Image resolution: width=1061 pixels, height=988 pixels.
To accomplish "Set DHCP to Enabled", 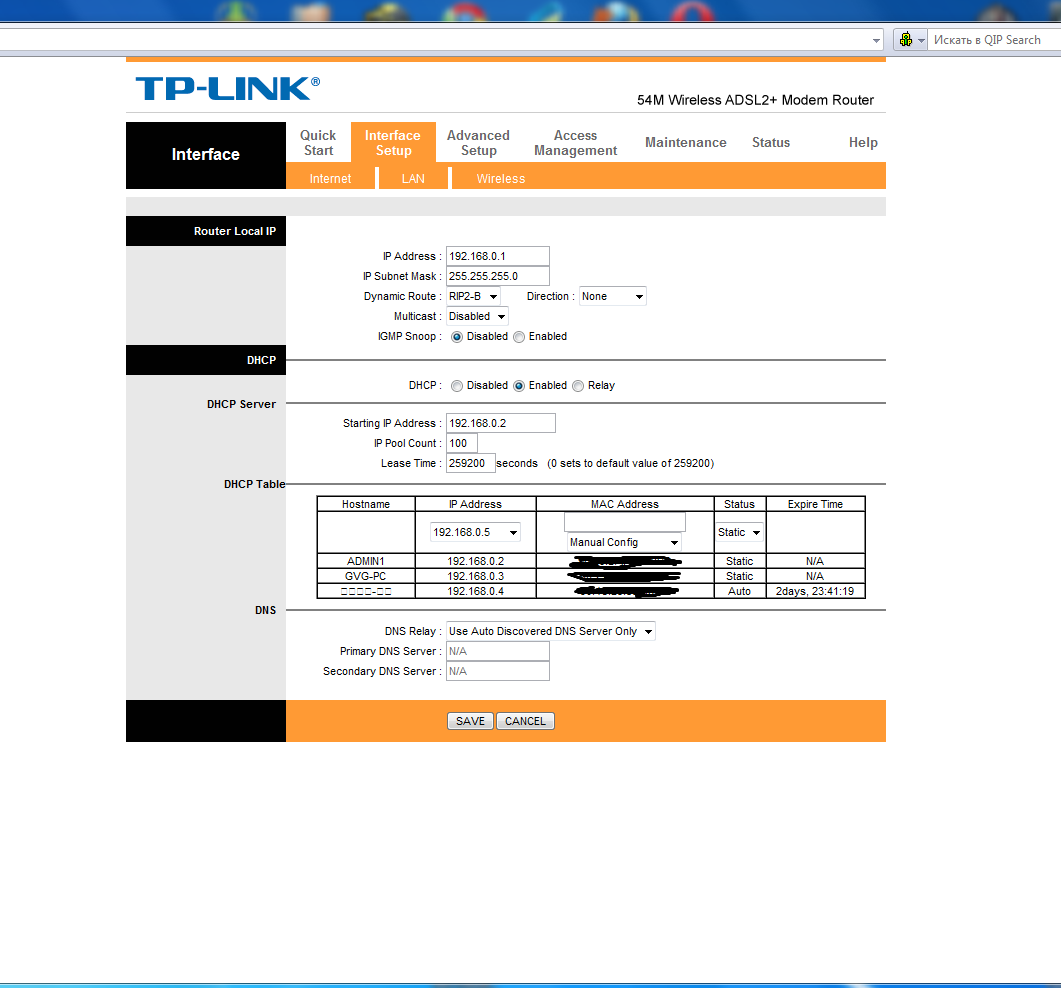I will pyautogui.click(x=519, y=386).
